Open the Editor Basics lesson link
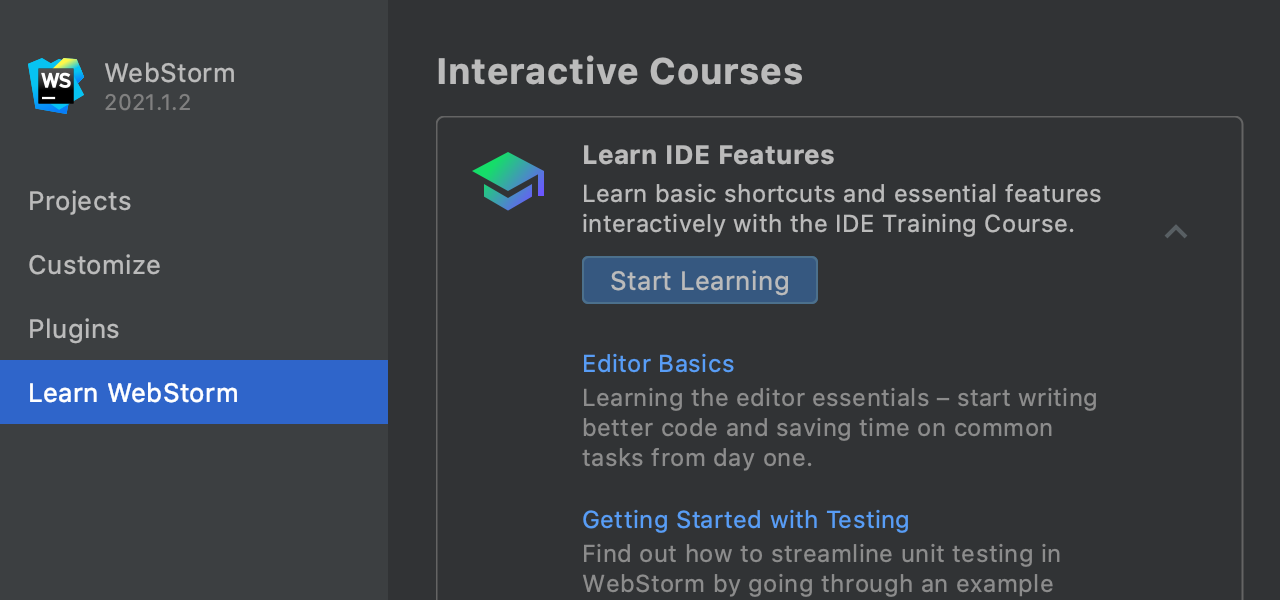Image resolution: width=1280 pixels, height=600 pixels. point(658,364)
